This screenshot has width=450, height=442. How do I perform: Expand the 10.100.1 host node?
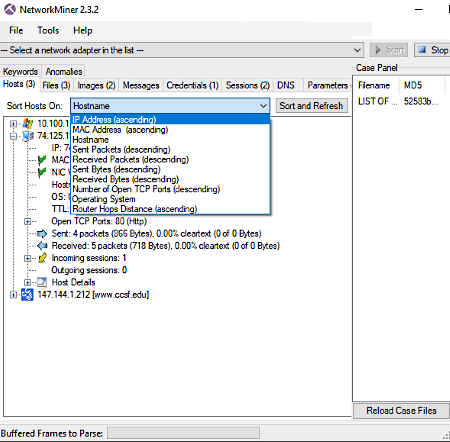(13, 124)
